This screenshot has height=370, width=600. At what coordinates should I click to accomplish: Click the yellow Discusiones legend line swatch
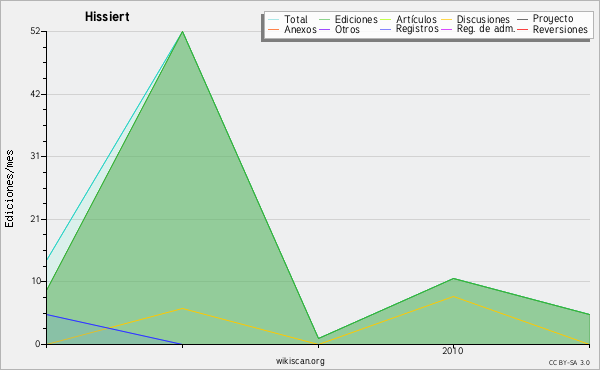[x=447, y=19]
